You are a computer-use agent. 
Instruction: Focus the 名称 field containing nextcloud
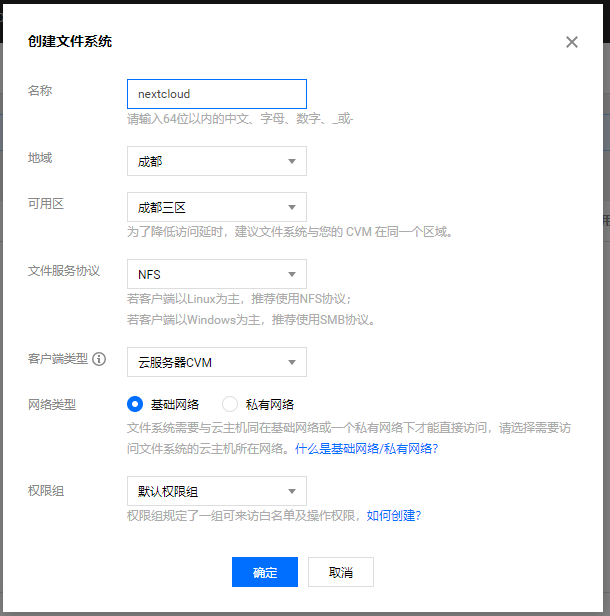coord(216,94)
